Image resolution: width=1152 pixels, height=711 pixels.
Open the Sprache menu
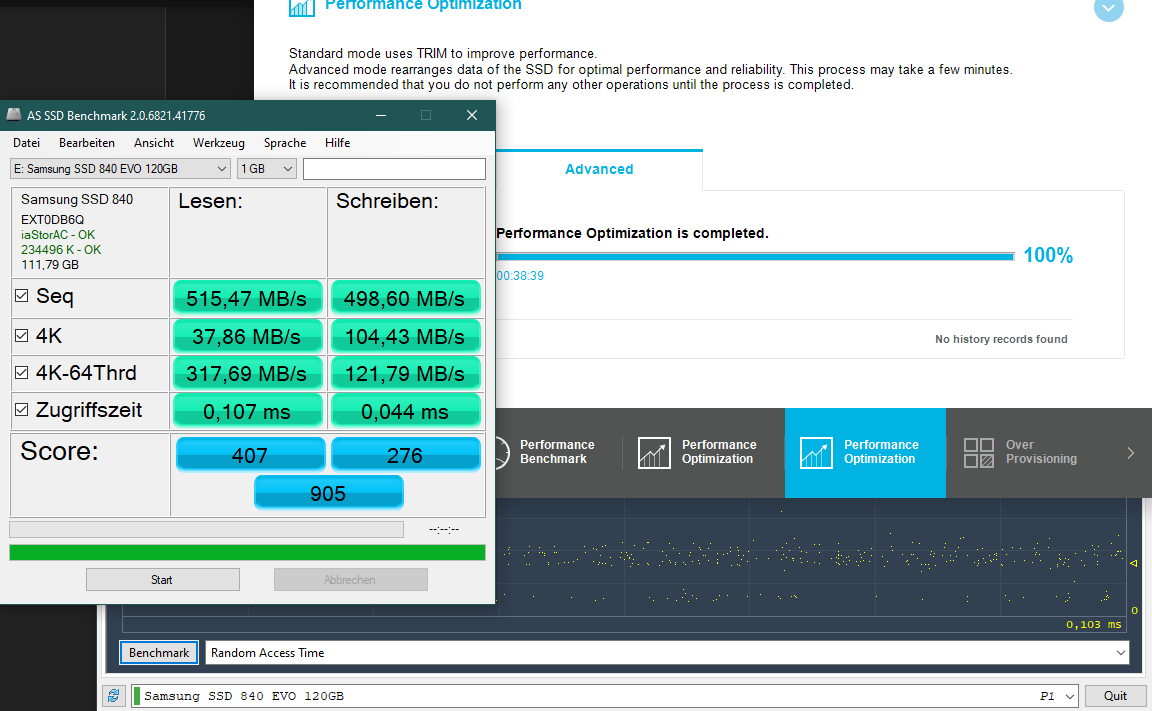point(285,142)
